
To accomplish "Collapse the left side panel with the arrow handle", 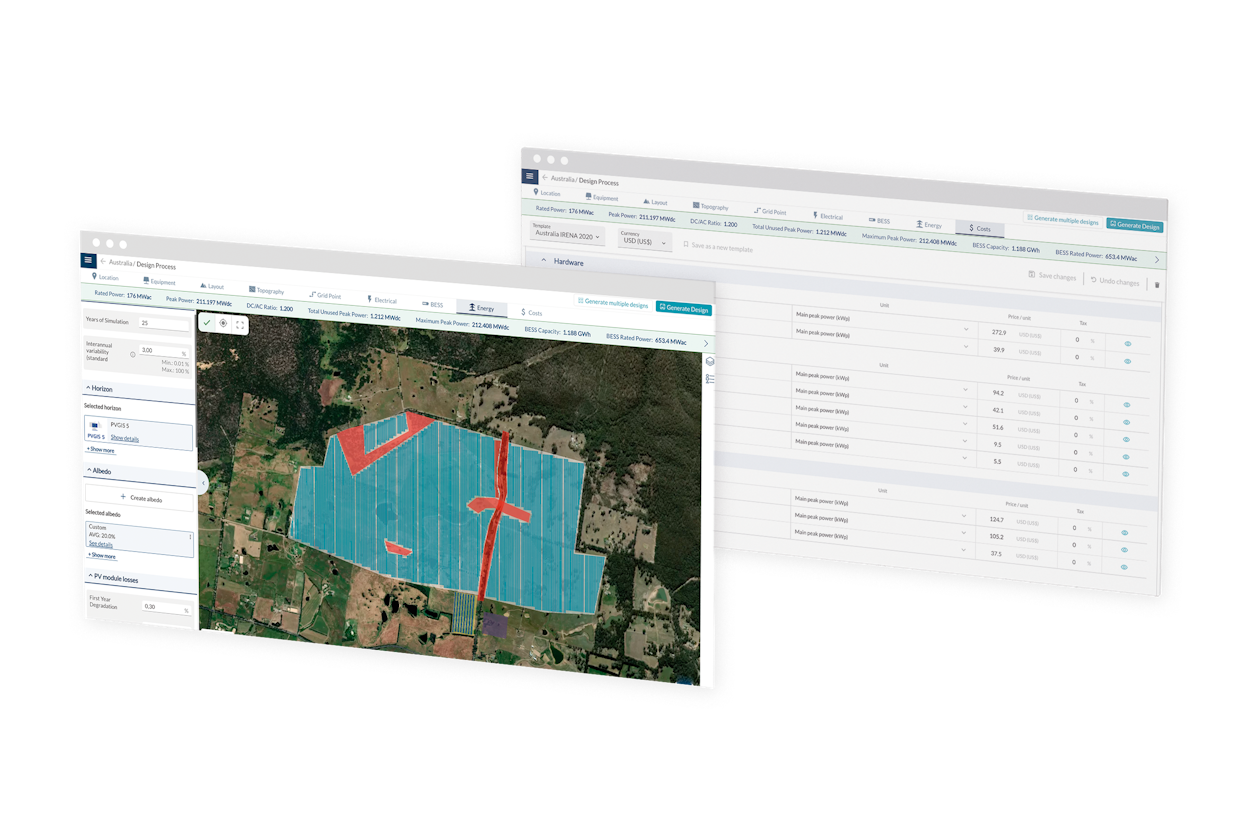I will click(203, 483).
